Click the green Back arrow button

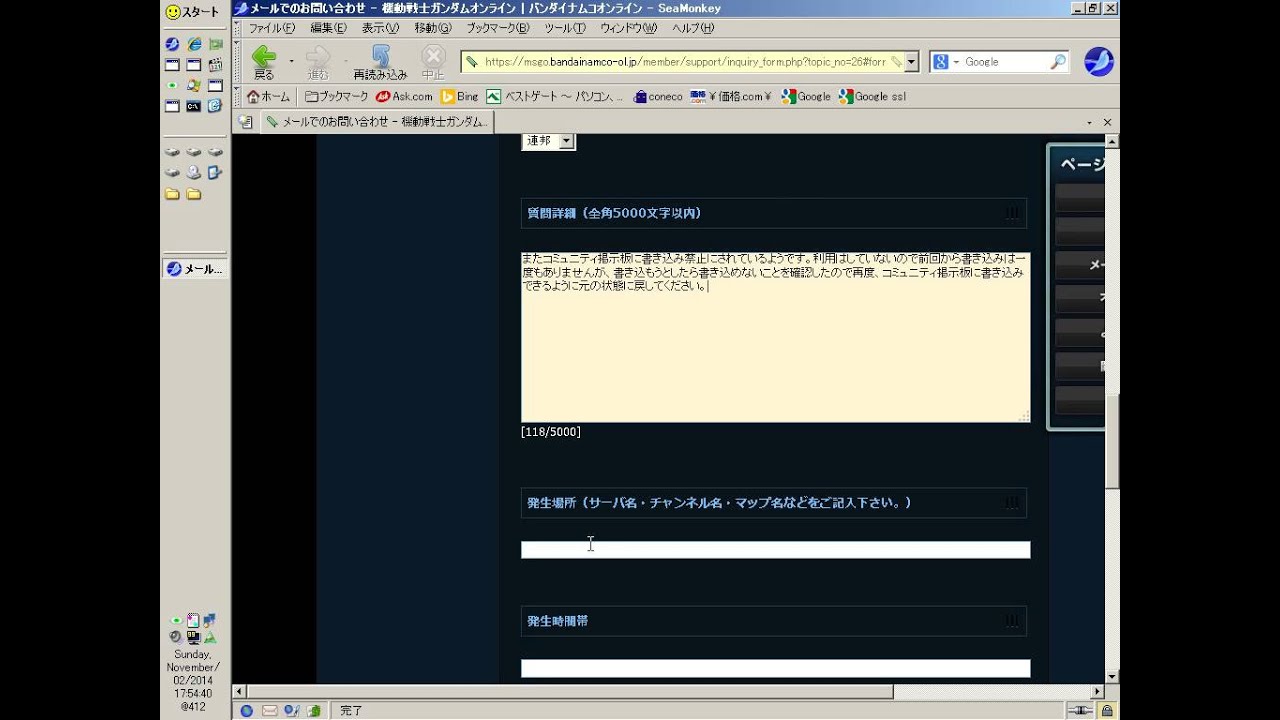pos(264,61)
